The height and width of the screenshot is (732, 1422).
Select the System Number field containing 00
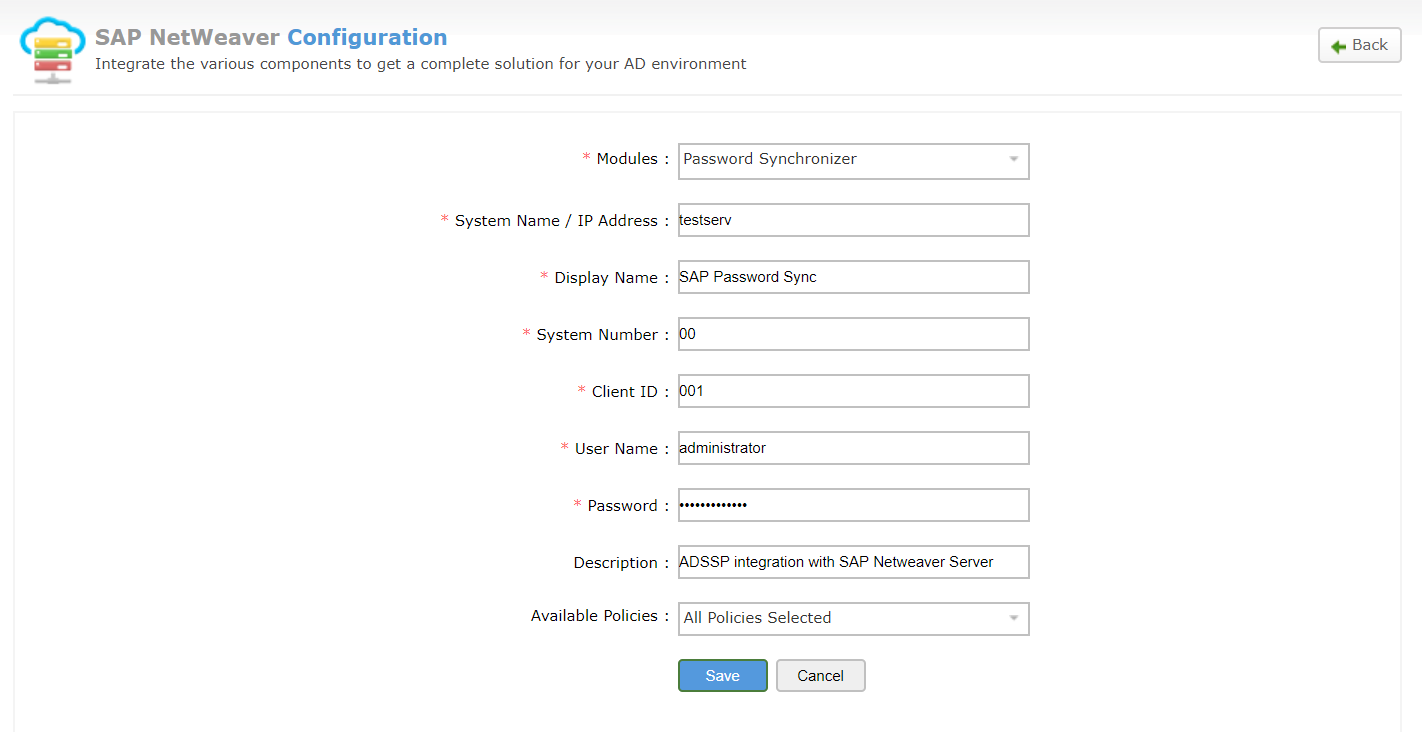(853, 333)
